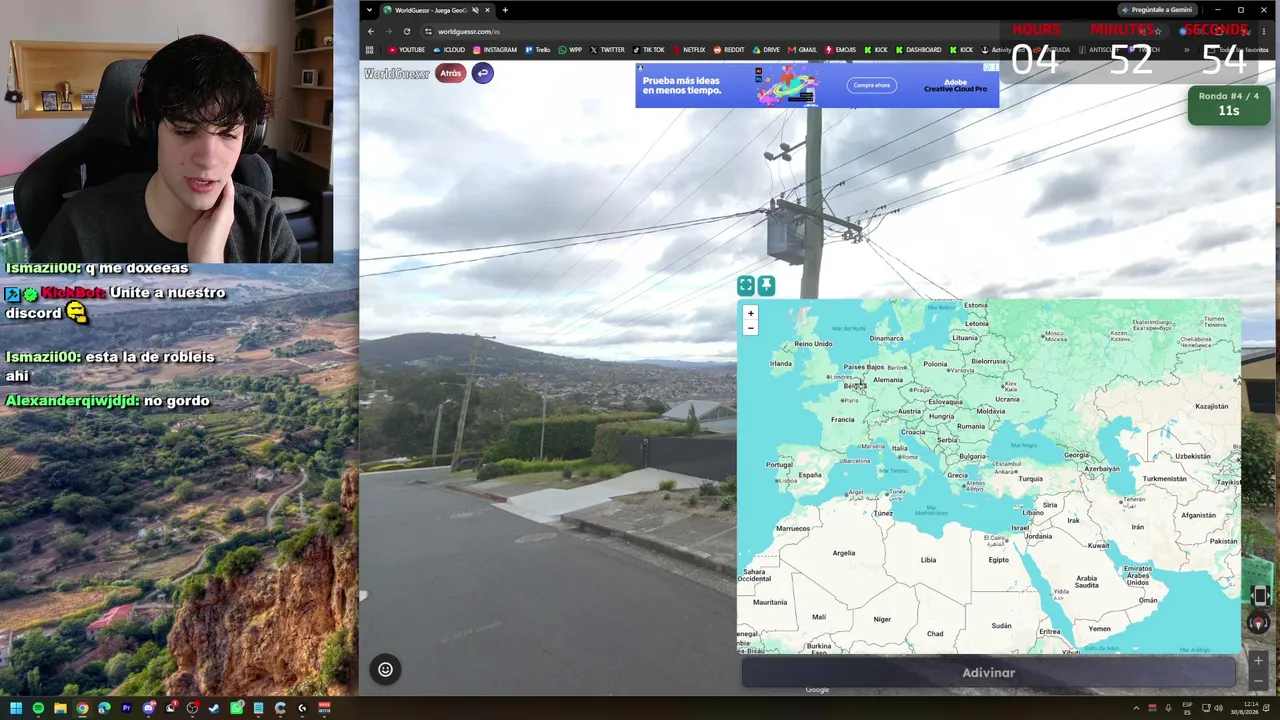Open OBS Studio from the taskbar
1280x720 pixels.
click(x=192, y=708)
